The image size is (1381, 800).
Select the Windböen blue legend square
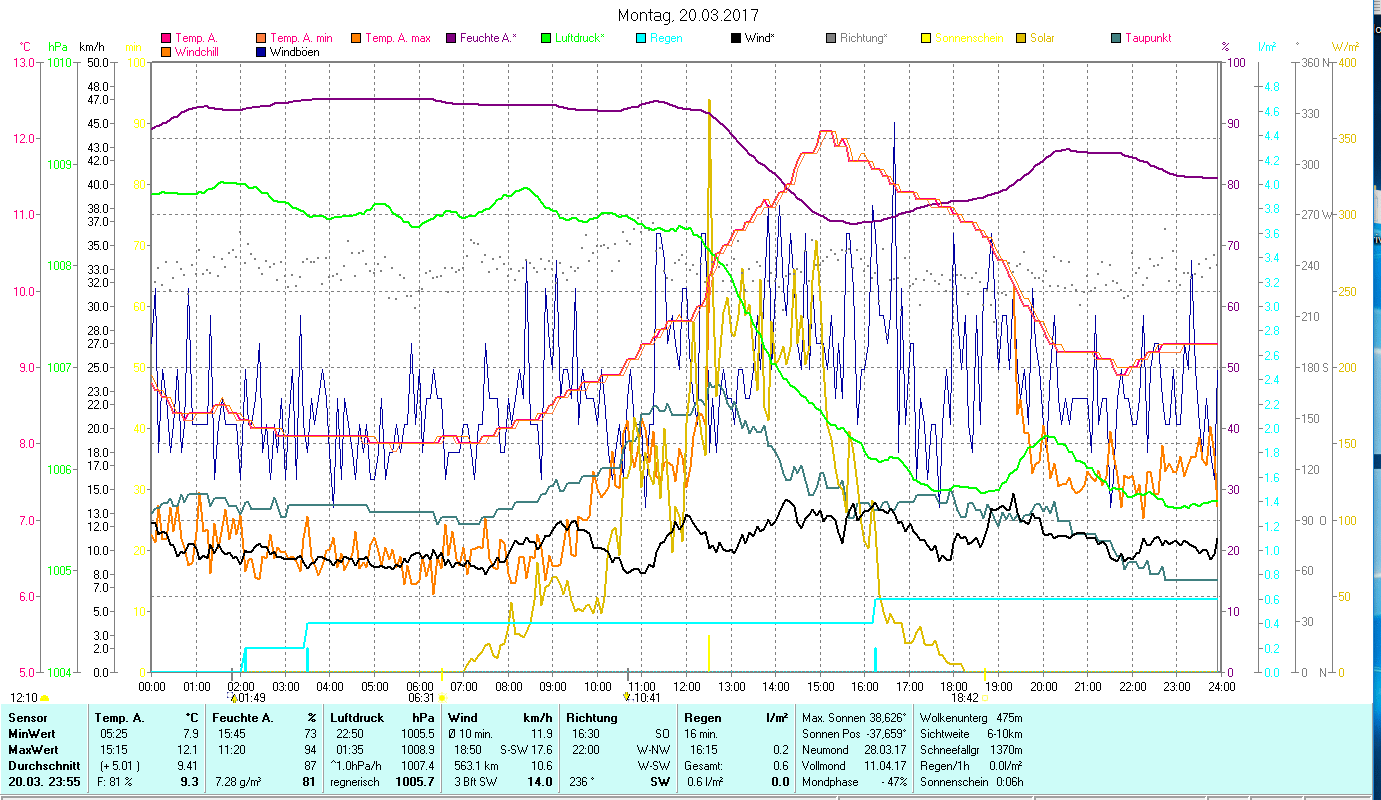pos(262,52)
